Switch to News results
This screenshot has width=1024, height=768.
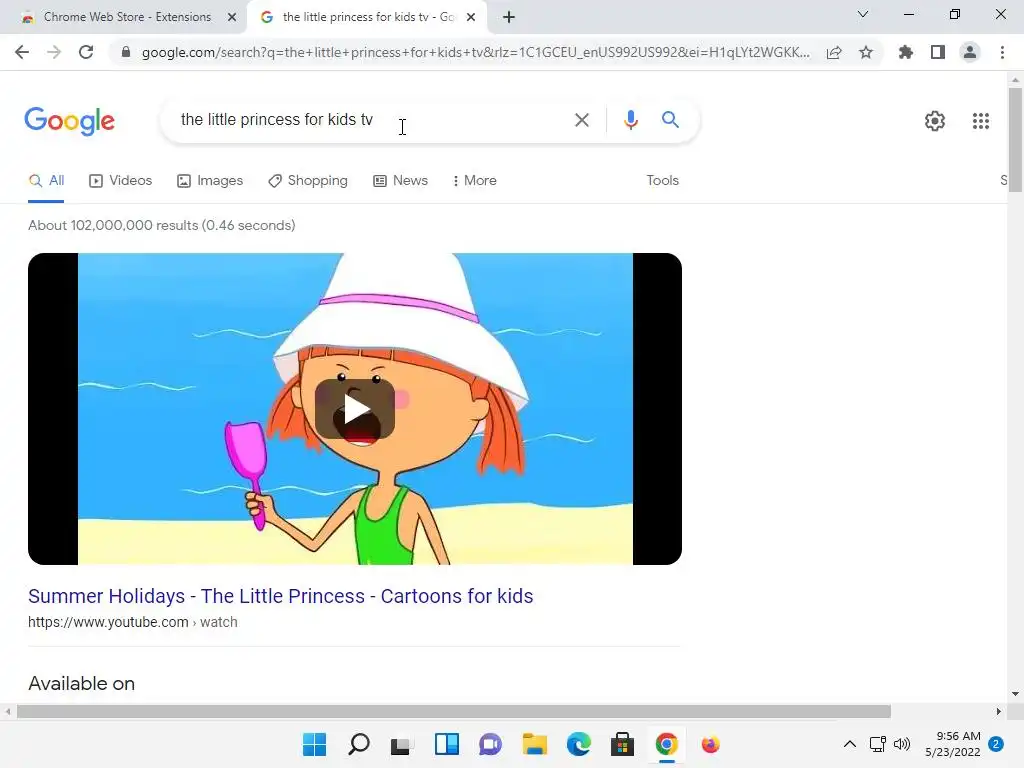(x=400, y=181)
